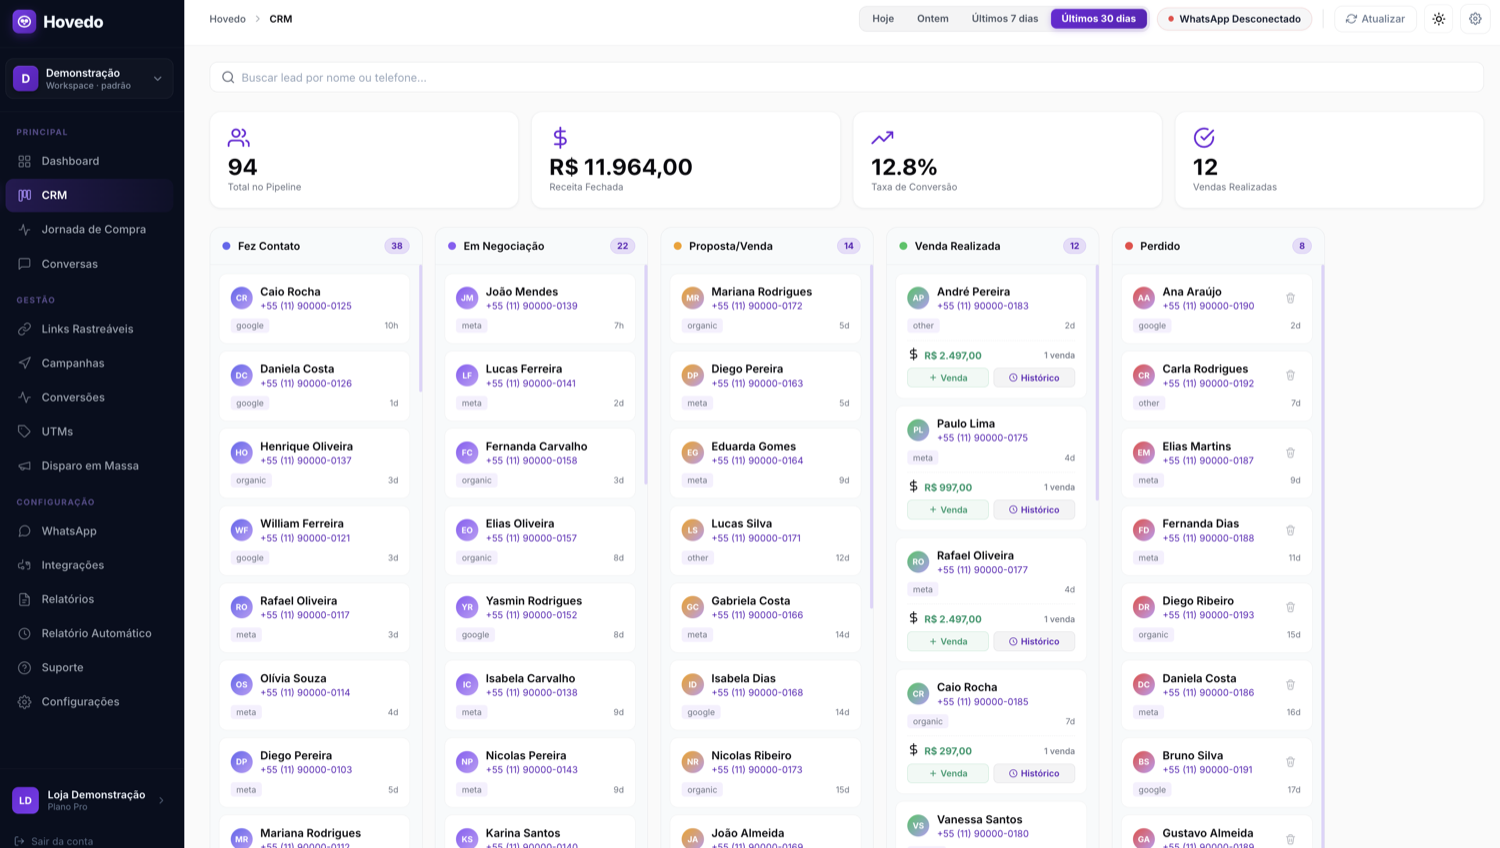Click CR avatar of Caio Rocha in Fez Contato
Image resolution: width=1500 pixels, height=848 pixels.
[x=241, y=298]
